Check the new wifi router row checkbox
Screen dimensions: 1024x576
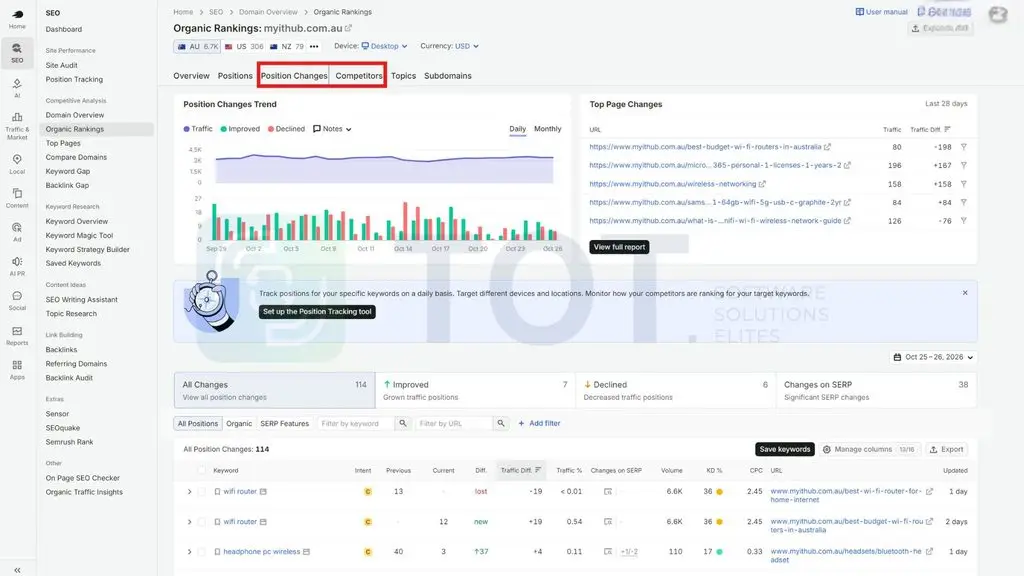tap(202, 522)
